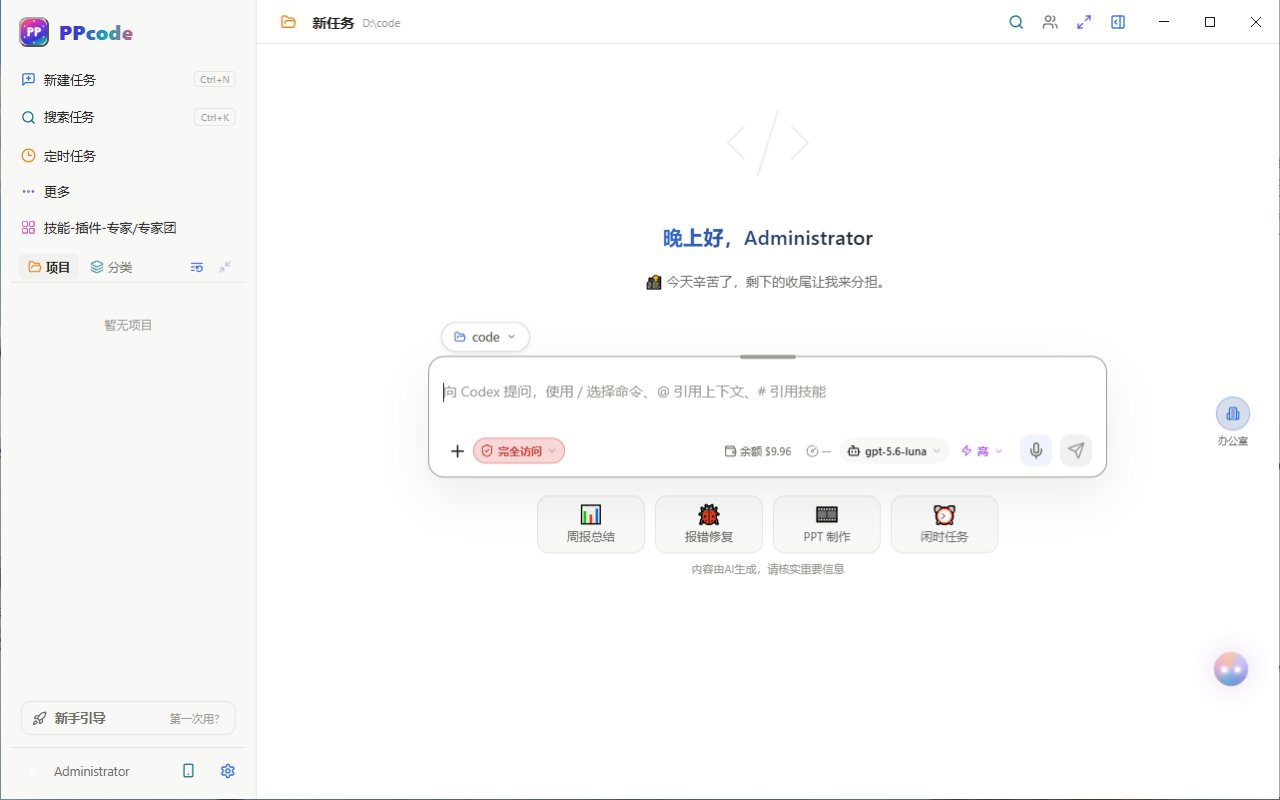Open search from the title bar magnifier
Image resolution: width=1280 pixels, height=800 pixels.
click(x=1016, y=22)
